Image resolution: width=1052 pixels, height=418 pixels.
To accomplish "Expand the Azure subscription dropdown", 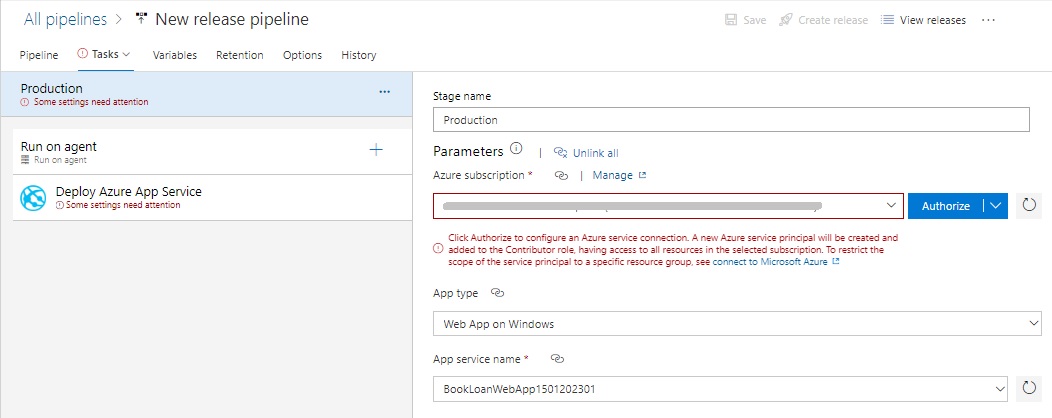I will [891, 206].
